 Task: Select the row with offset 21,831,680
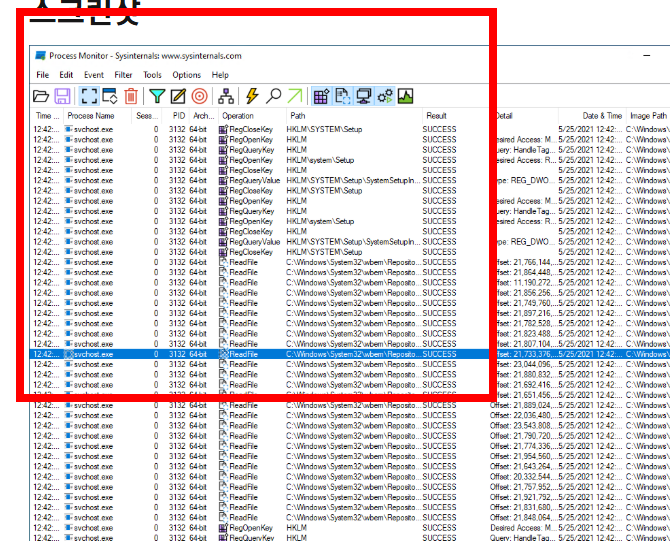pos(351,507)
